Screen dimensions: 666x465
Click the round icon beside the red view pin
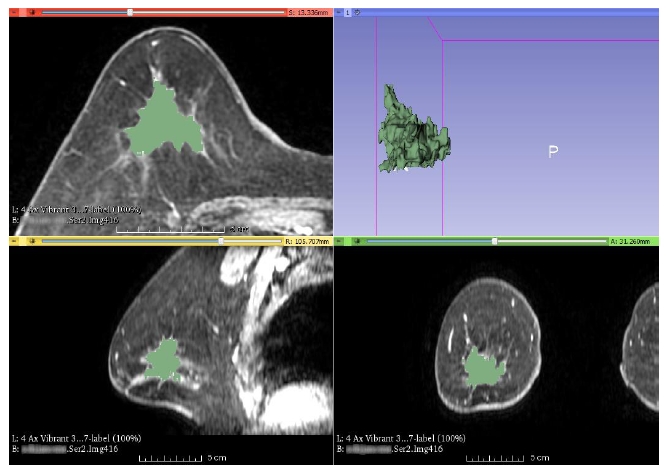click(x=31, y=13)
